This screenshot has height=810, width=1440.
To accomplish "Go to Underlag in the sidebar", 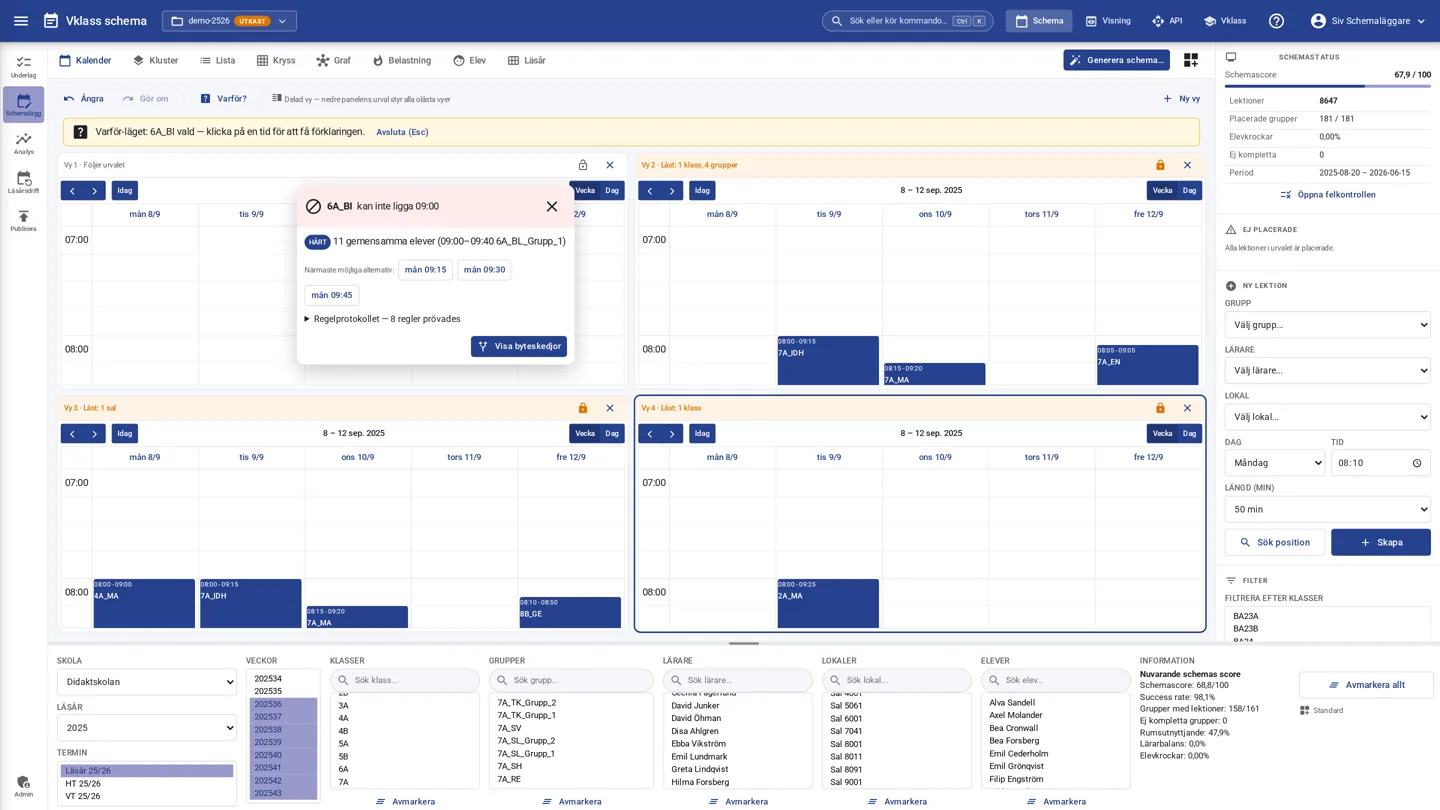I will (23, 67).
